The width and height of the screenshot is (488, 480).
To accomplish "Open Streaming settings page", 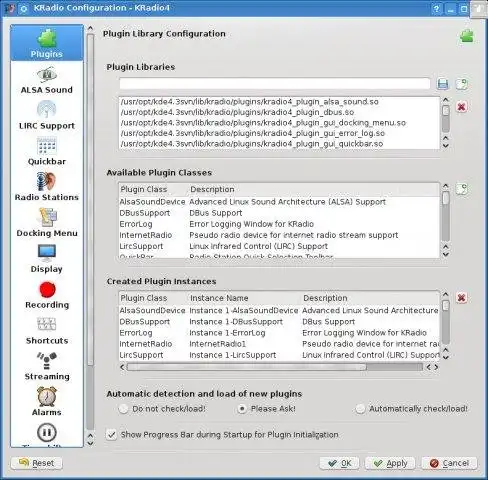I will [x=47, y=367].
